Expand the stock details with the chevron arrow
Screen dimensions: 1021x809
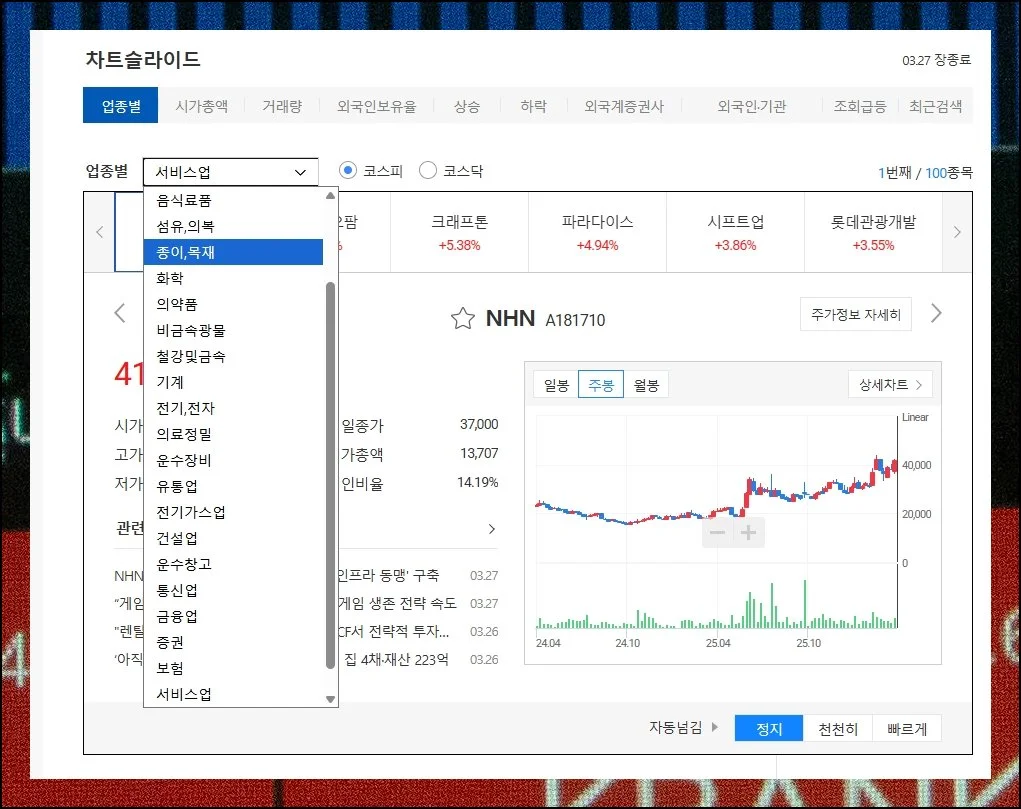(491, 529)
